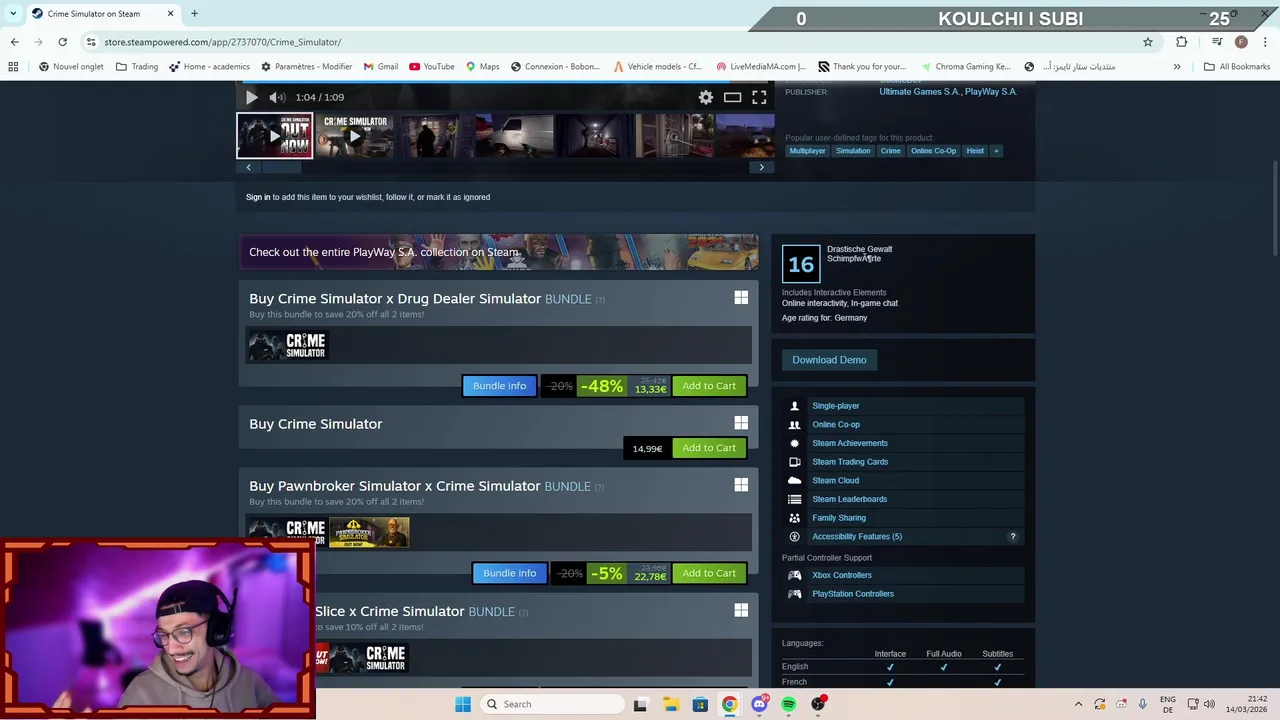Screen dimensions: 1280x720
Task: Open the PlayWay S.A. collection banner
Action: (x=498, y=252)
